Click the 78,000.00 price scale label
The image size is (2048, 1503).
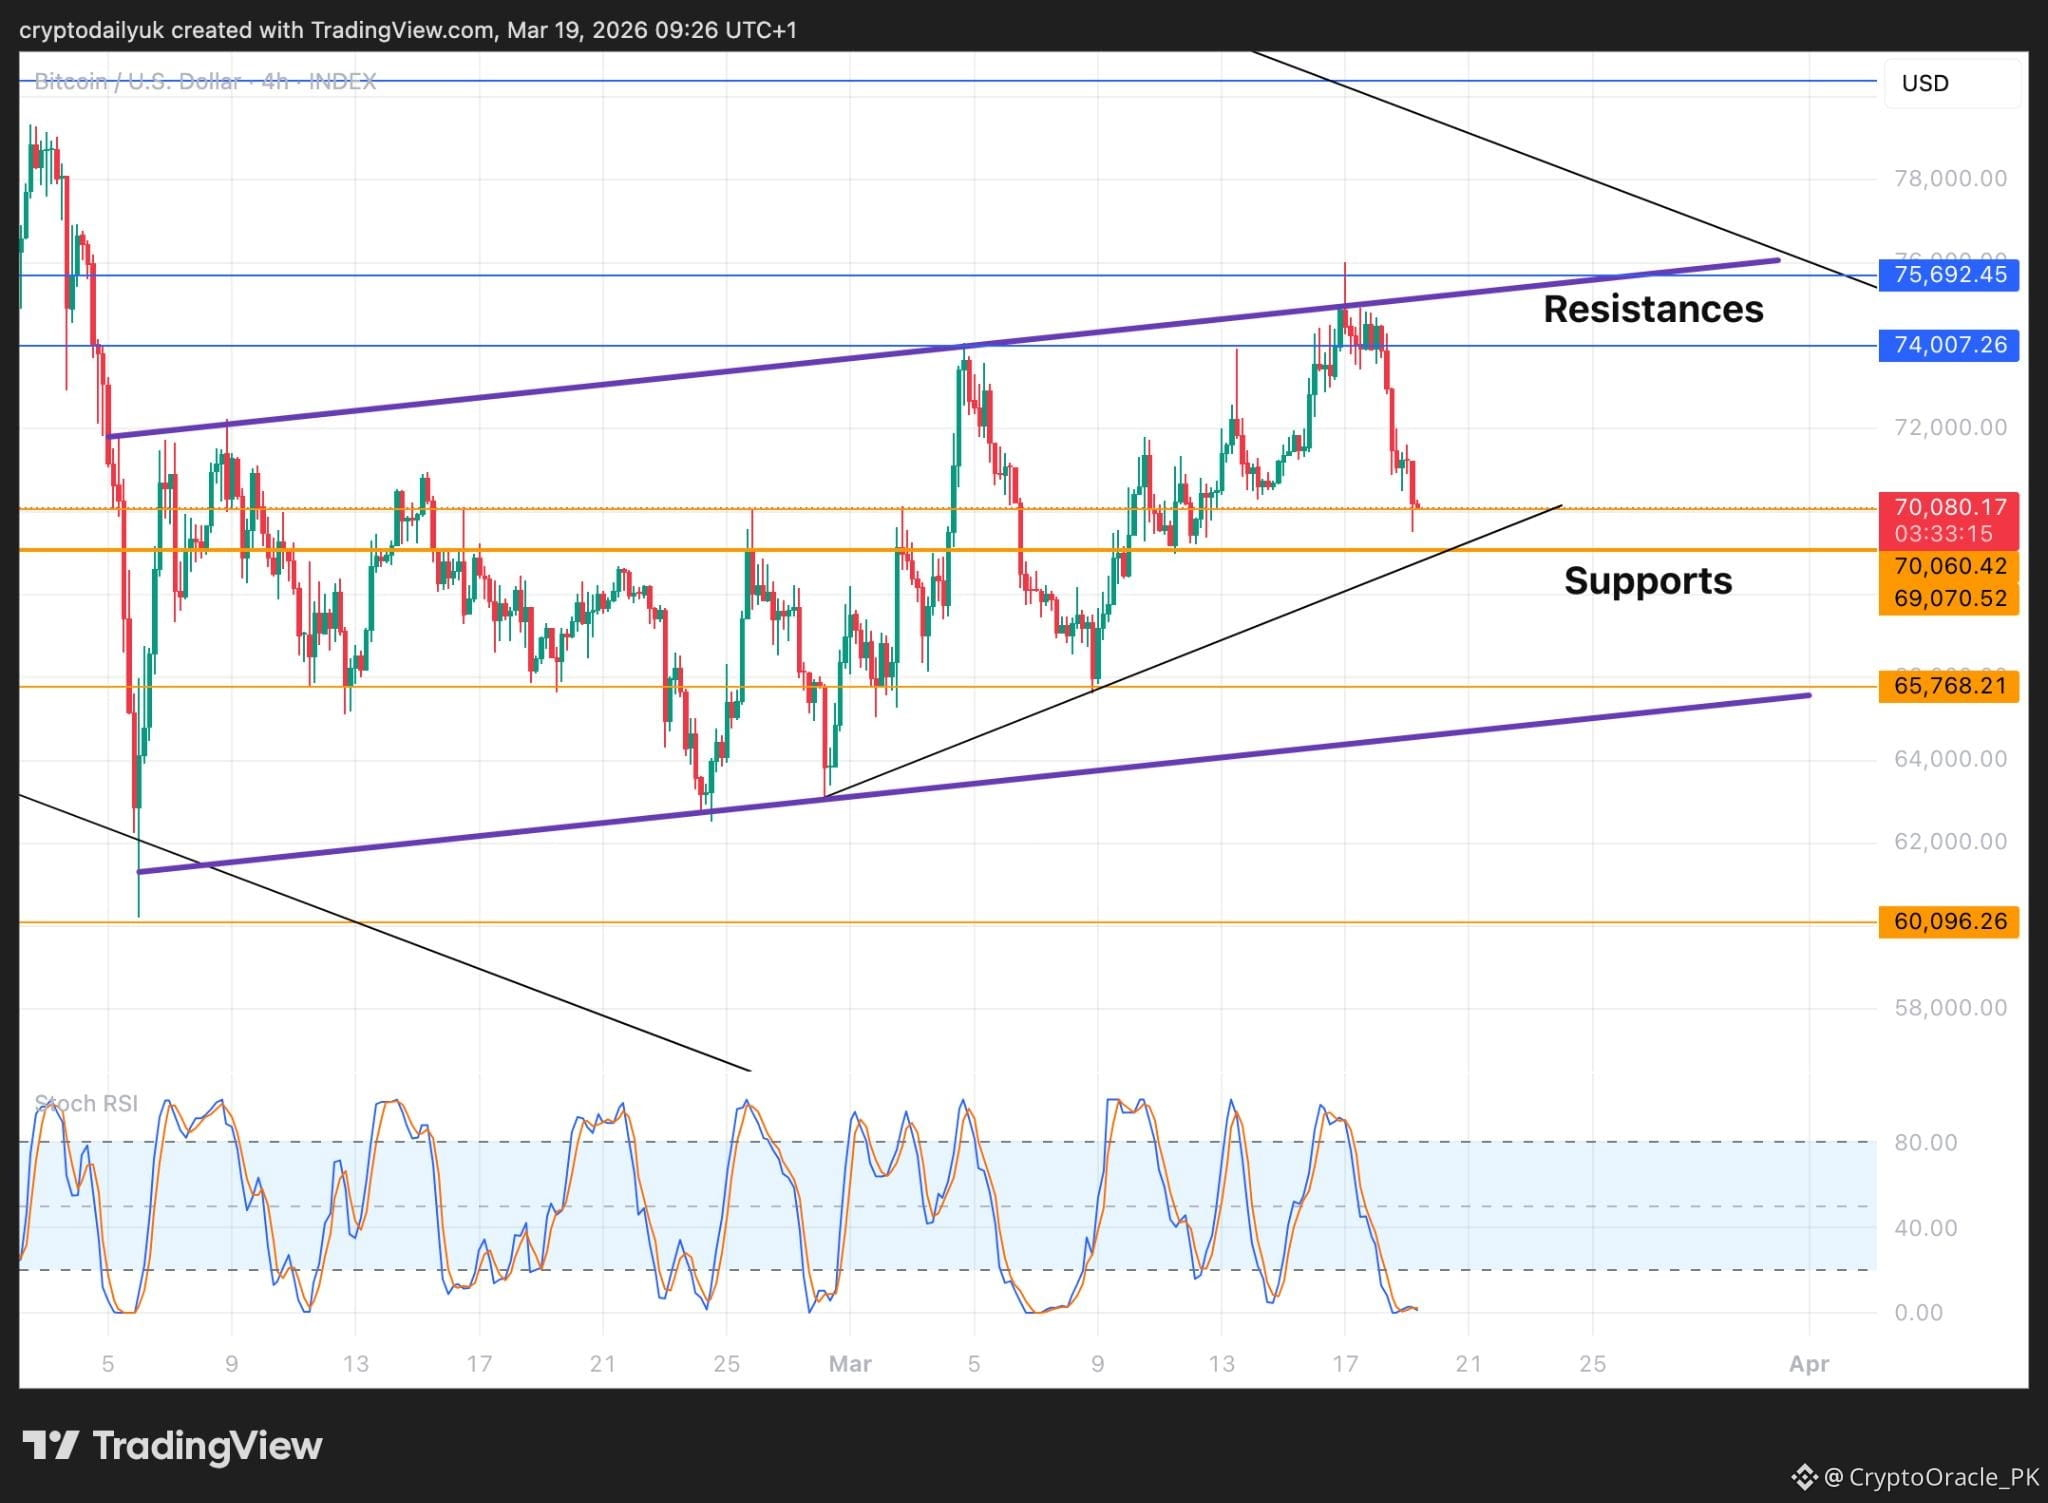click(x=1950, y=178)
